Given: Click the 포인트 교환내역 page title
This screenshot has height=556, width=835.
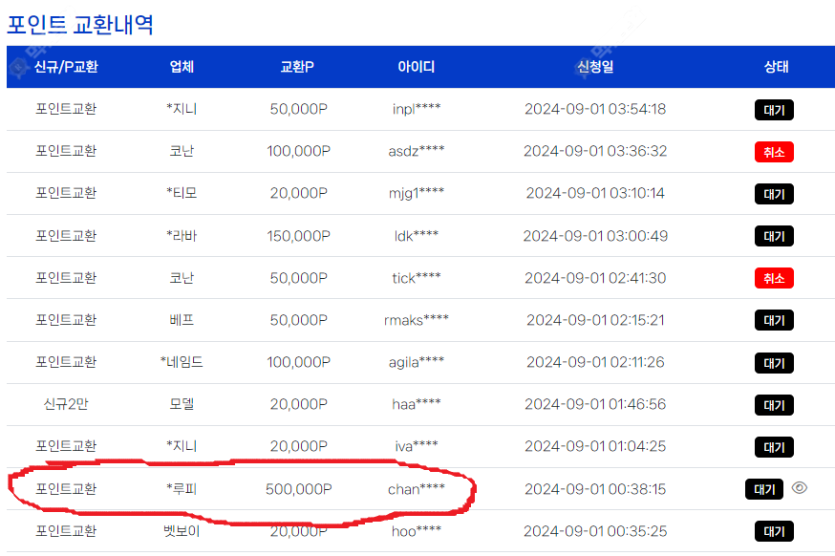Looking at the screenshot, I should point(80,24).
